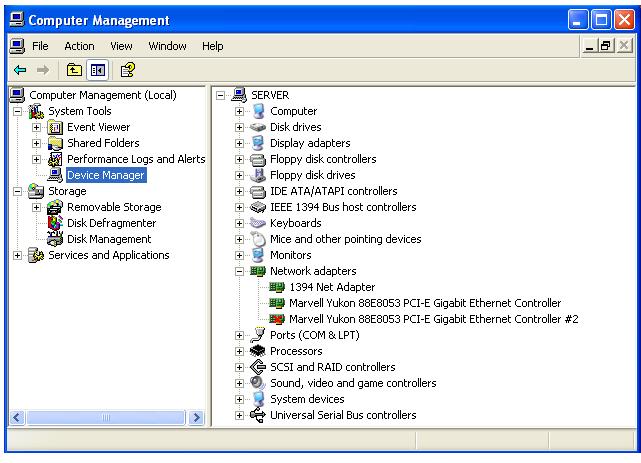Click the Processors chip icon
641x463 pixels.
[x=258, y=351]
